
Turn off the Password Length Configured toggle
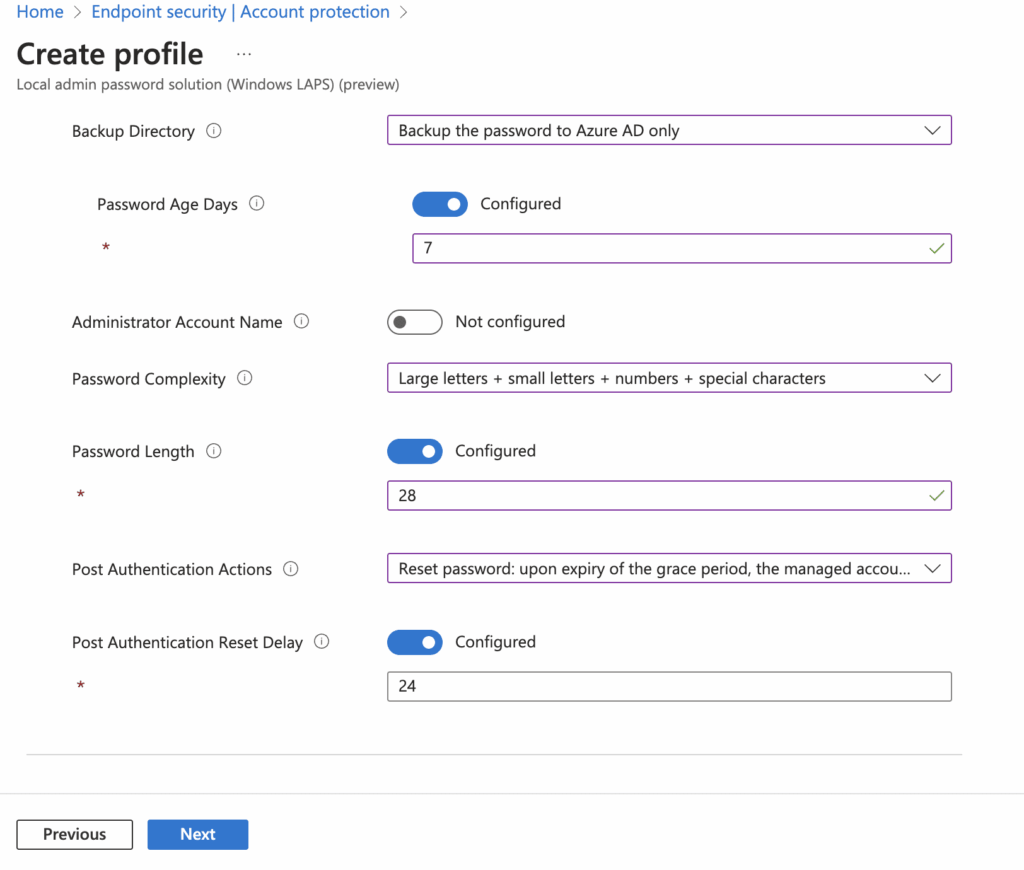point(415,451)
